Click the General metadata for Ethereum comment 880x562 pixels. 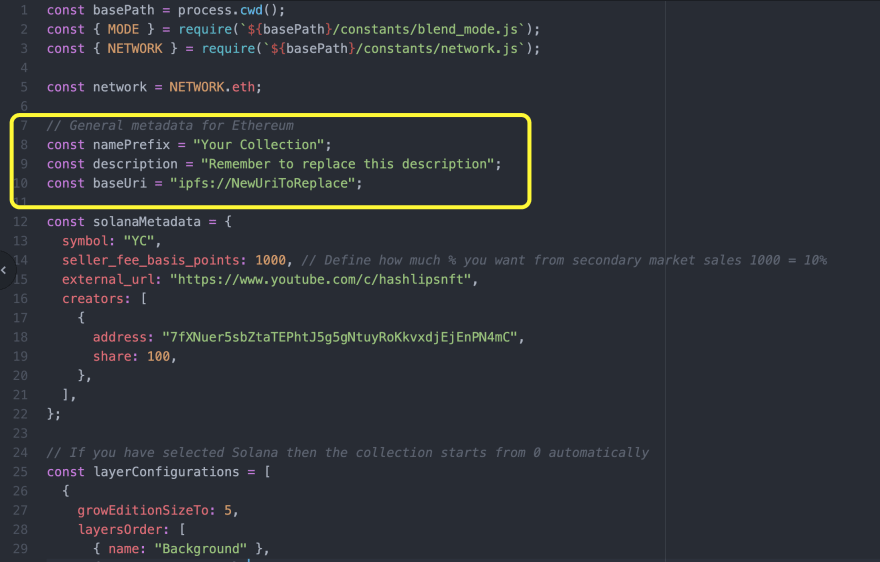point(170,126)
